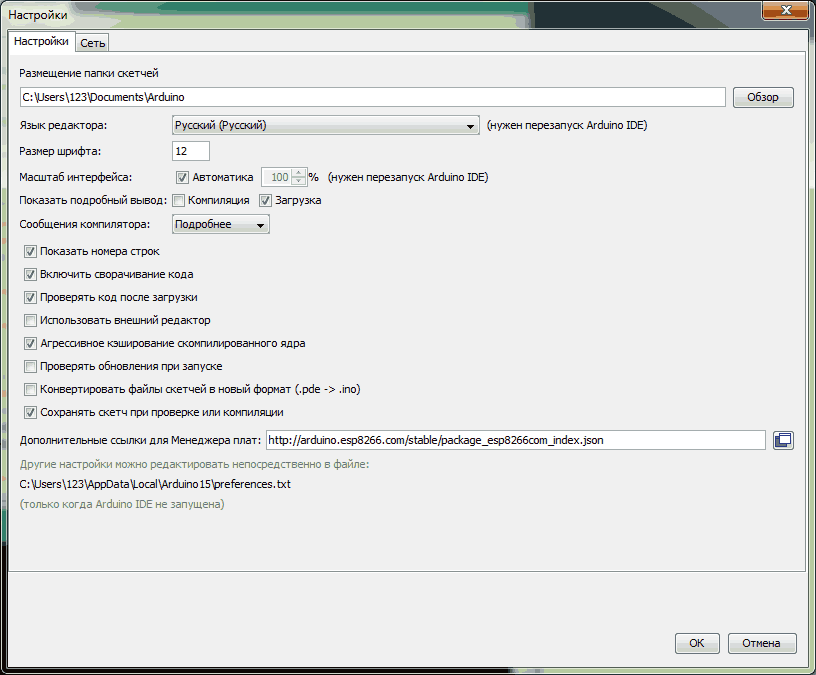Open the editor language dropdown Русский
Screen dimensions: 816x675
click(326, 125)
